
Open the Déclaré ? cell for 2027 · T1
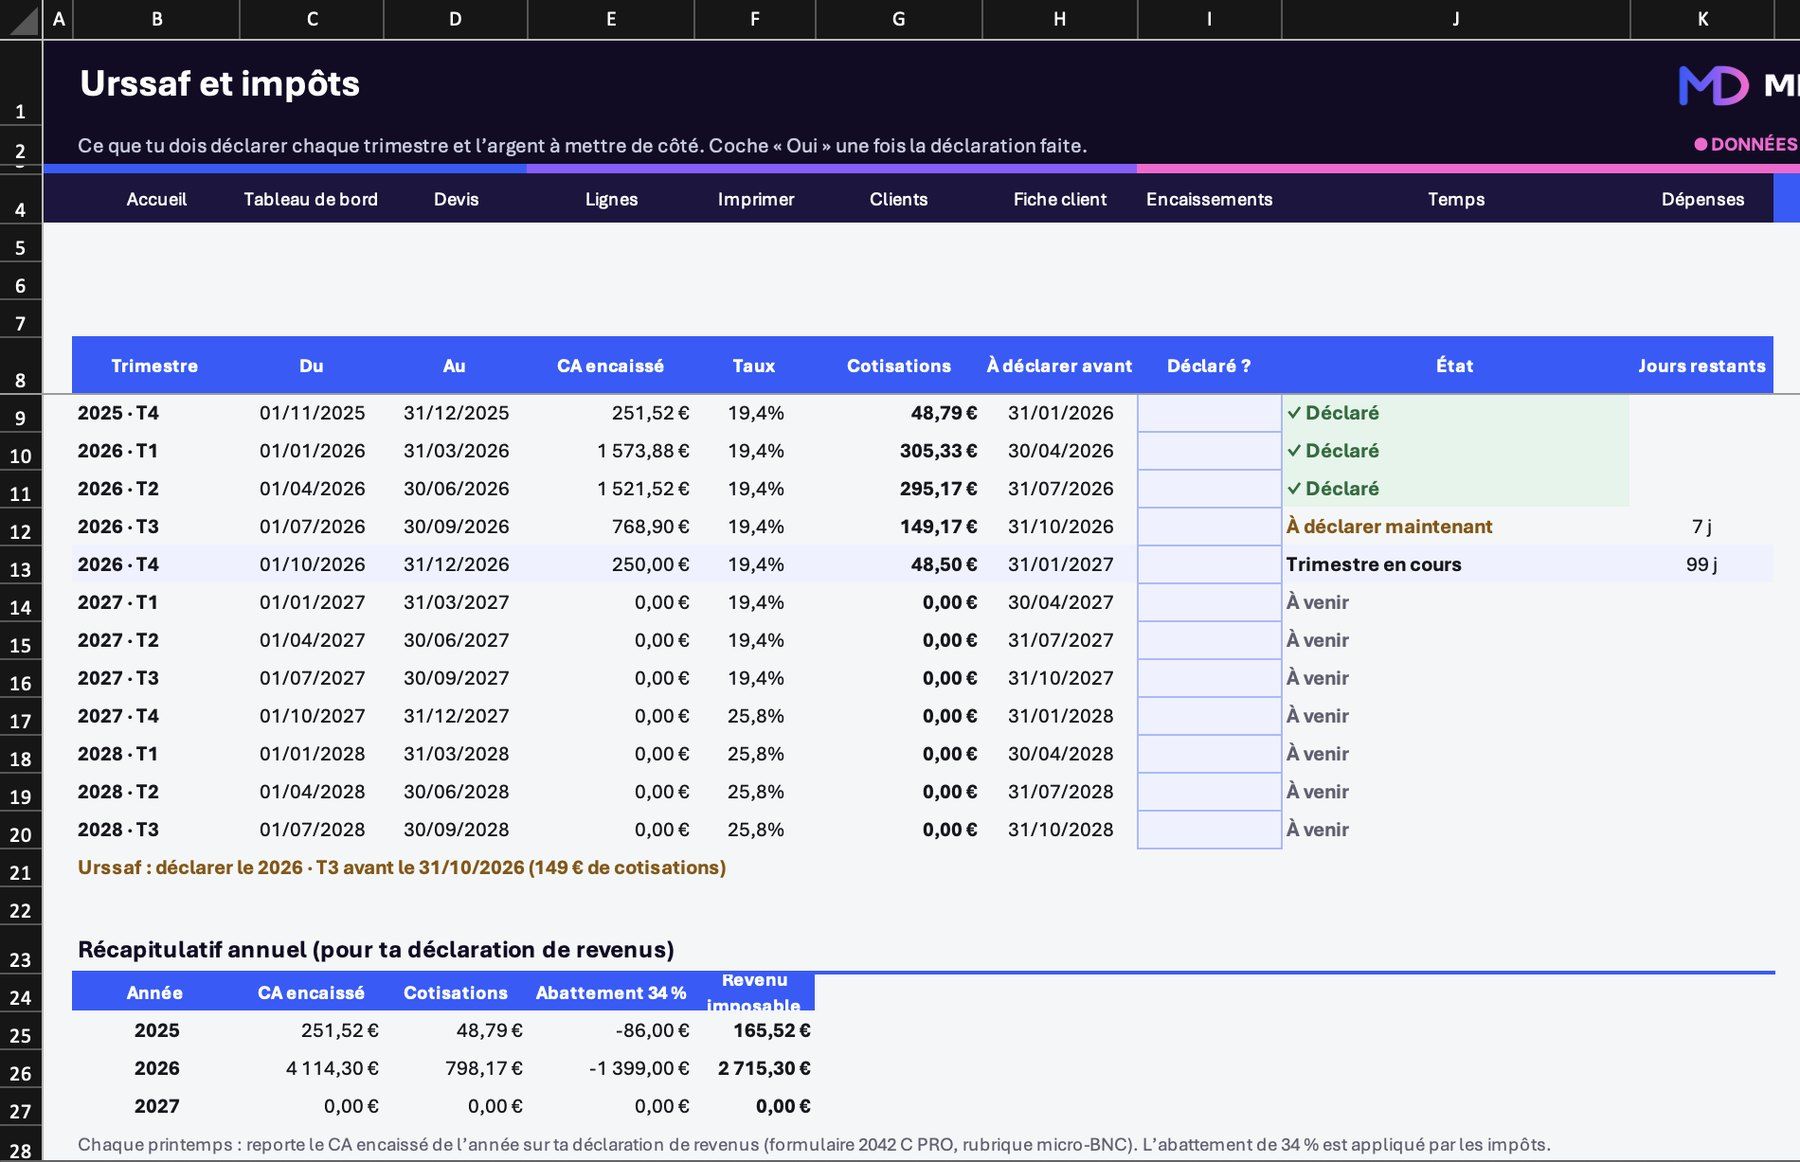(1209, 603)
